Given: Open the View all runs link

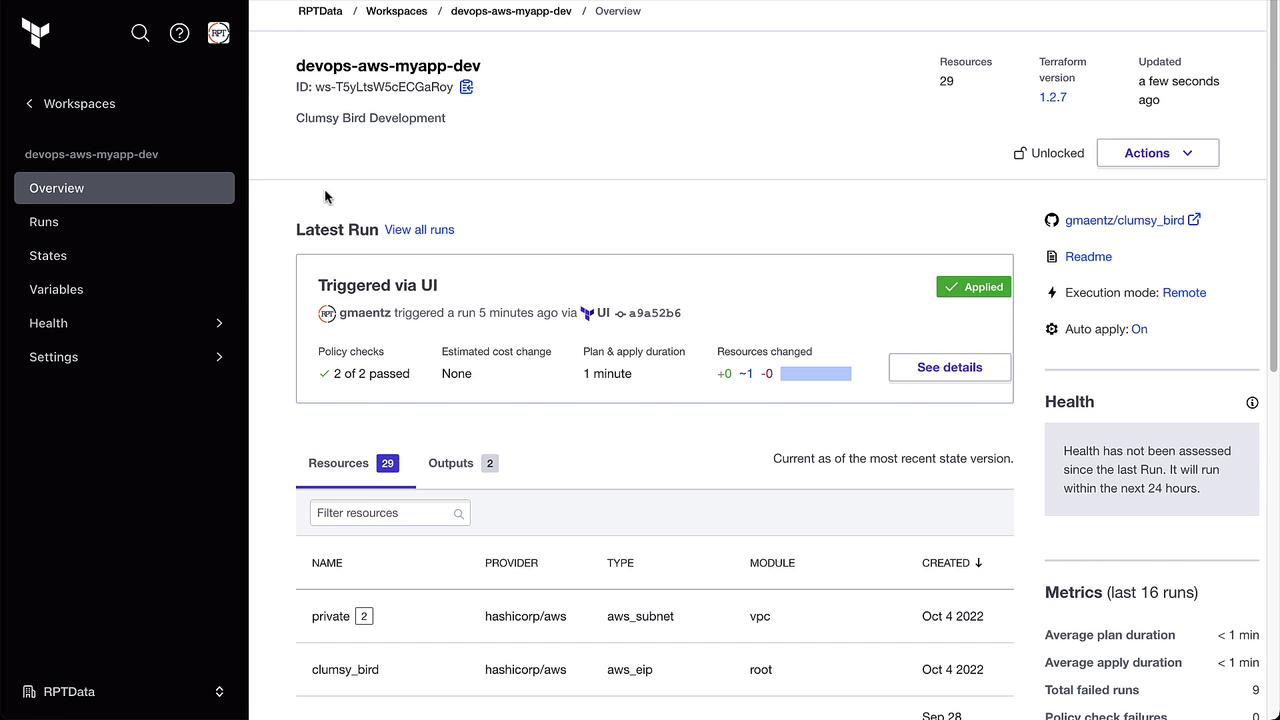Looking at the screenshot, I should coord(419,230).
